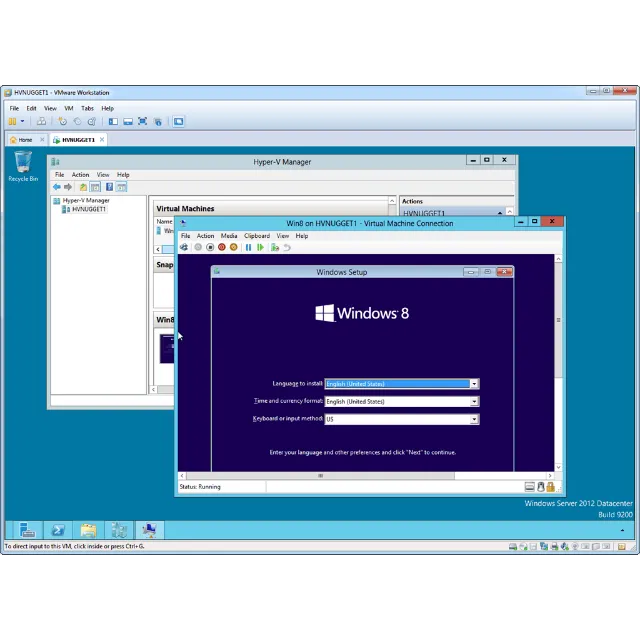Click the VMware suspend (pause) toolbar button
The width and height of the screenshot is (640, 640).
[x=13, y=121]
